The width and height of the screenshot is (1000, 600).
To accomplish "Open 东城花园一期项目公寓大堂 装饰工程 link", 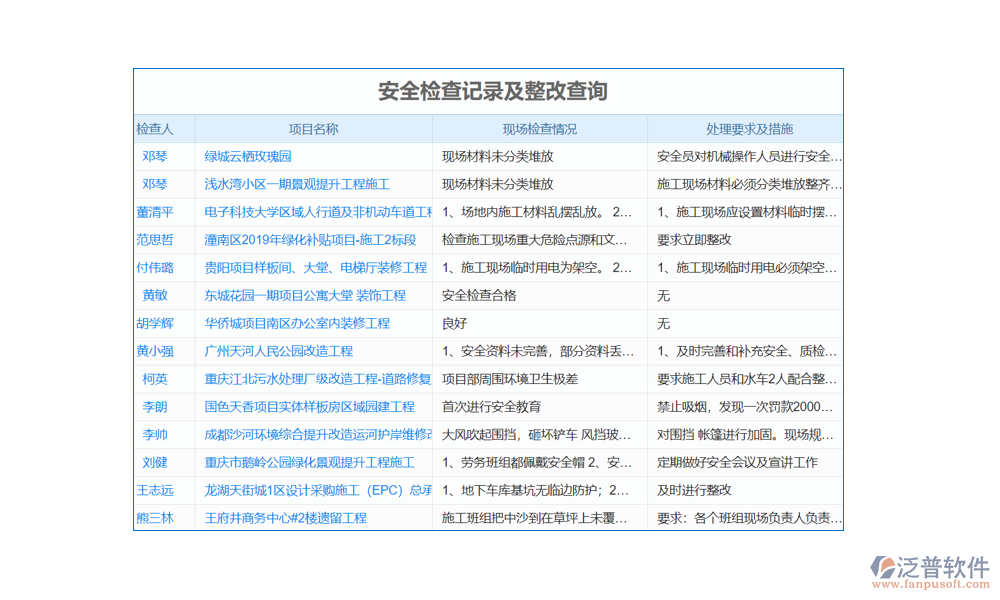I will click(x=305, y=296).
